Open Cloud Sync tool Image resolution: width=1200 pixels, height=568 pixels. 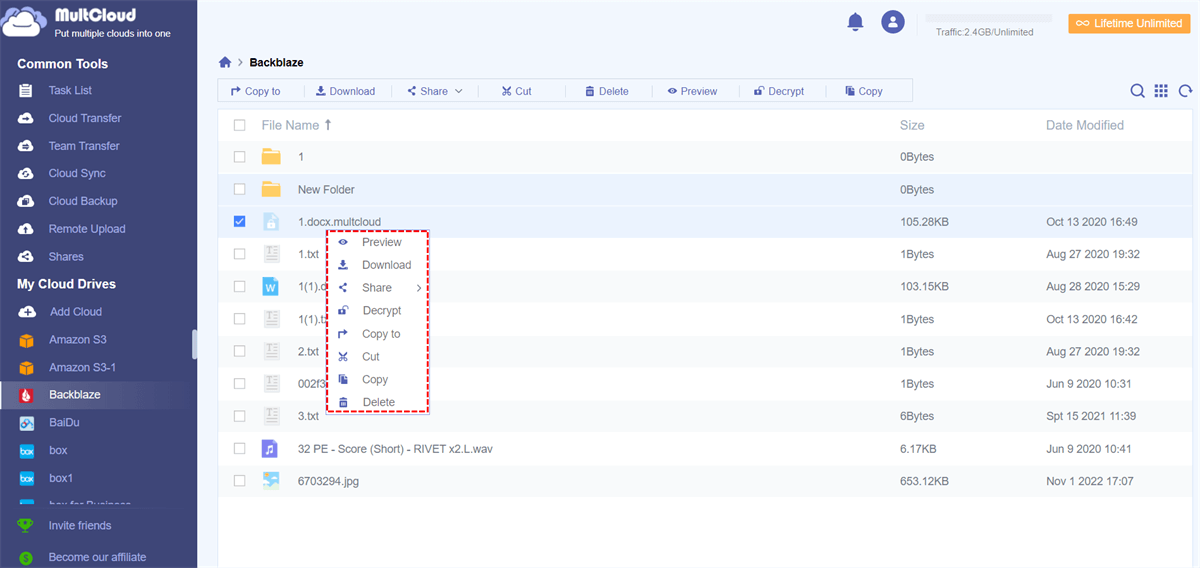click(77, 174)
